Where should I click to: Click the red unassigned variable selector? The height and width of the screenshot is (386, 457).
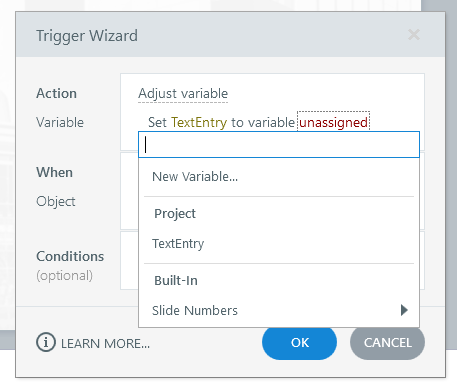(333, 122)
